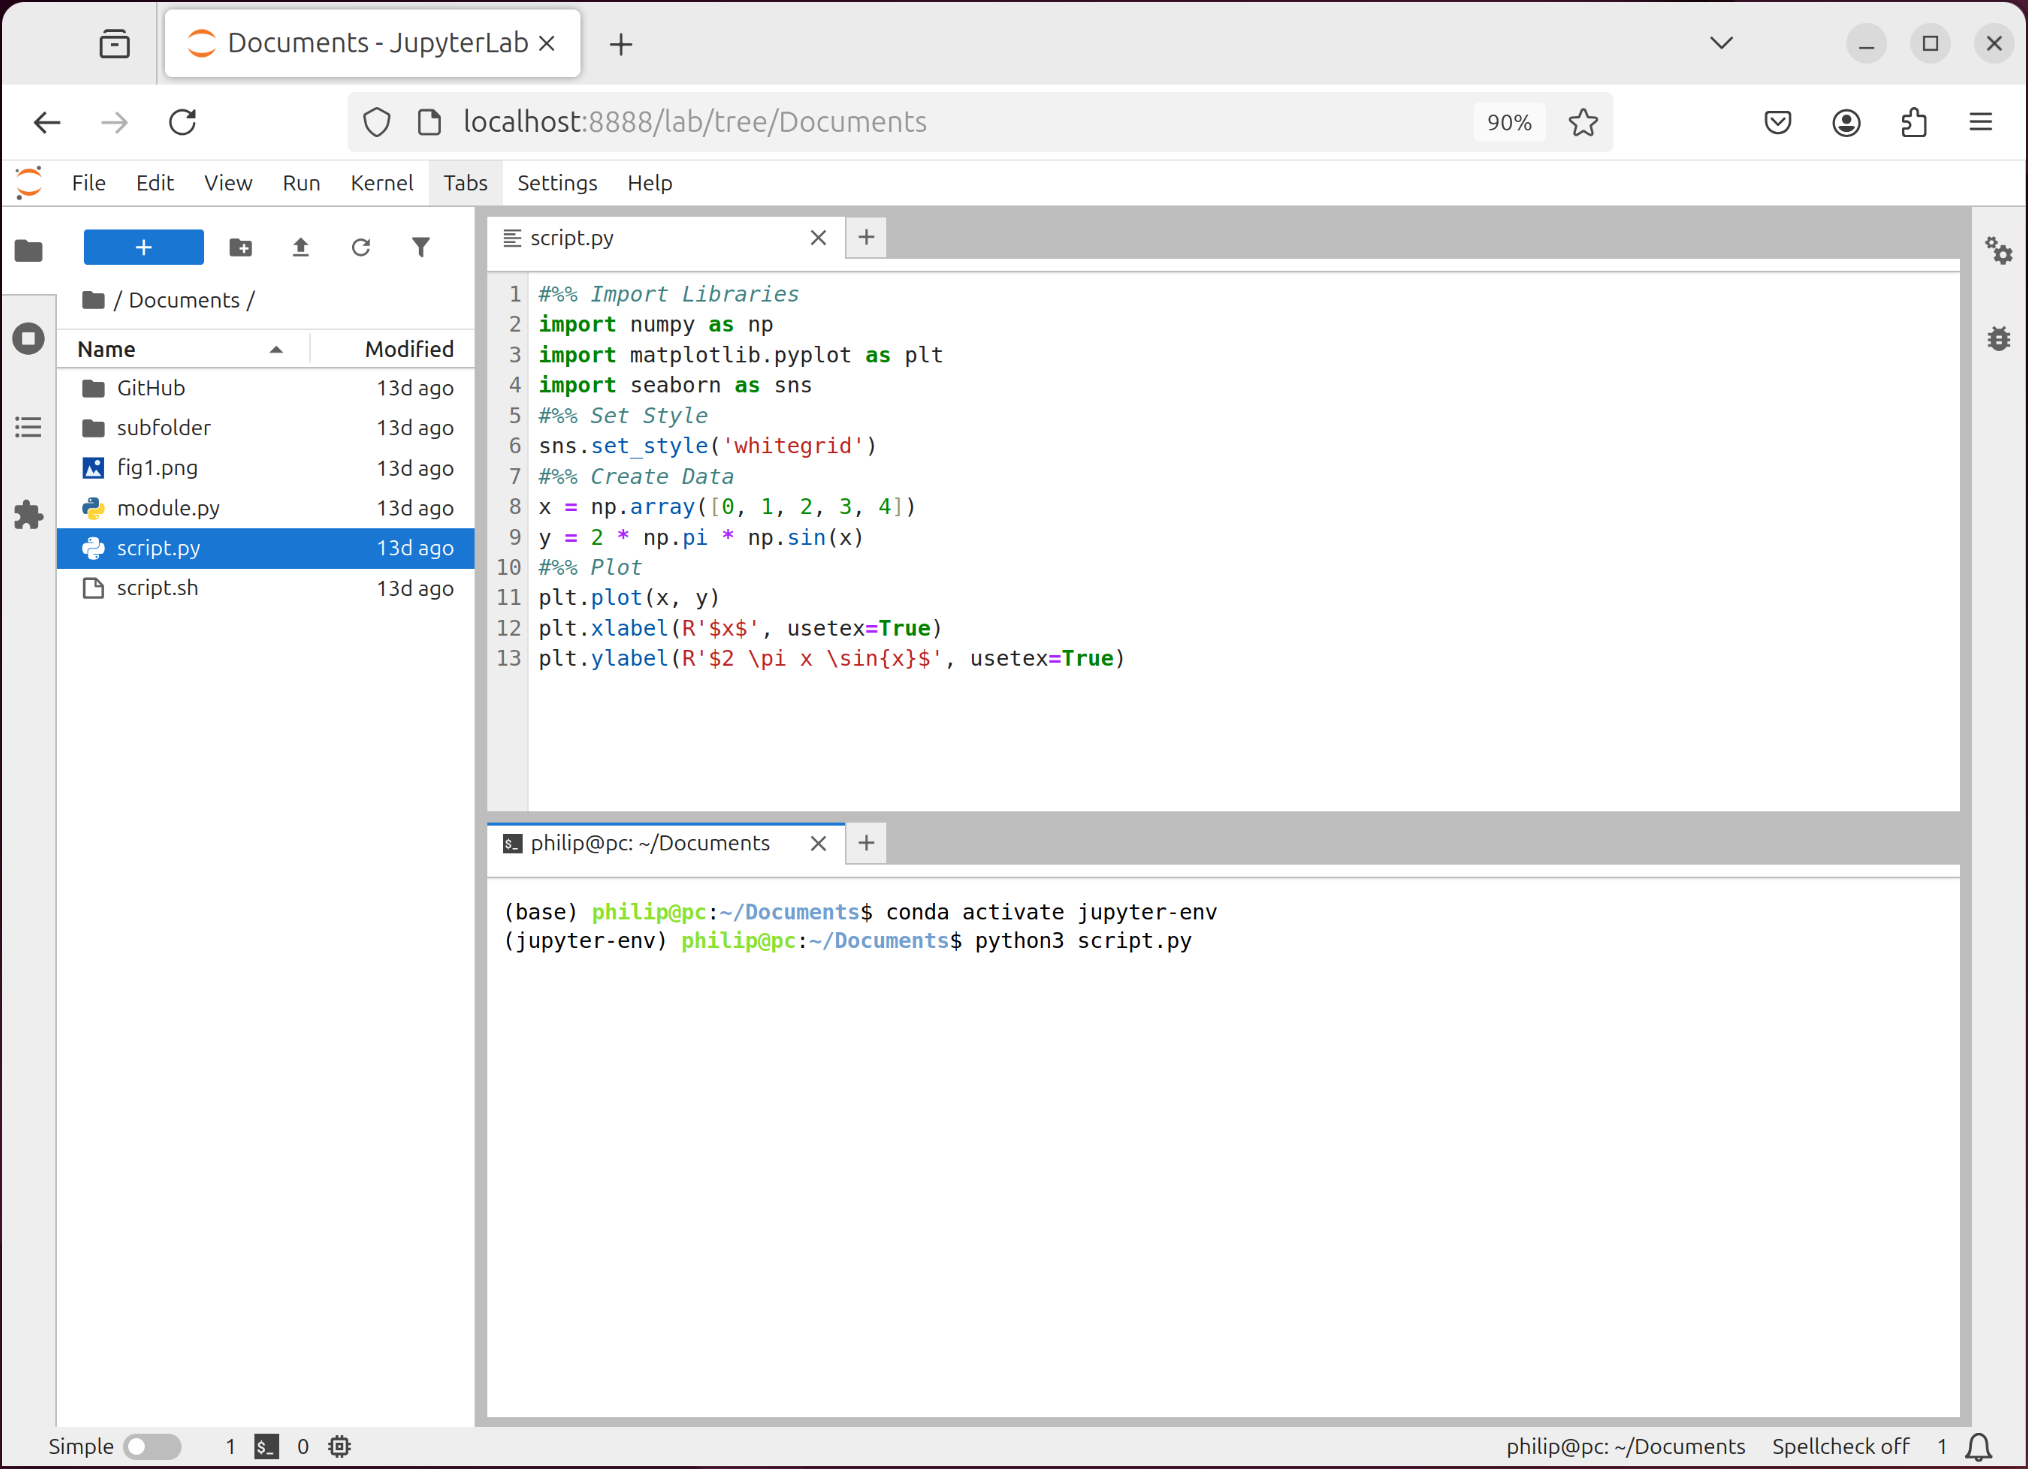Image resolution: width=2028 pixels, height=1469 pixels.
Task: Select script.py in file list
Action: [x=265, y=548]
